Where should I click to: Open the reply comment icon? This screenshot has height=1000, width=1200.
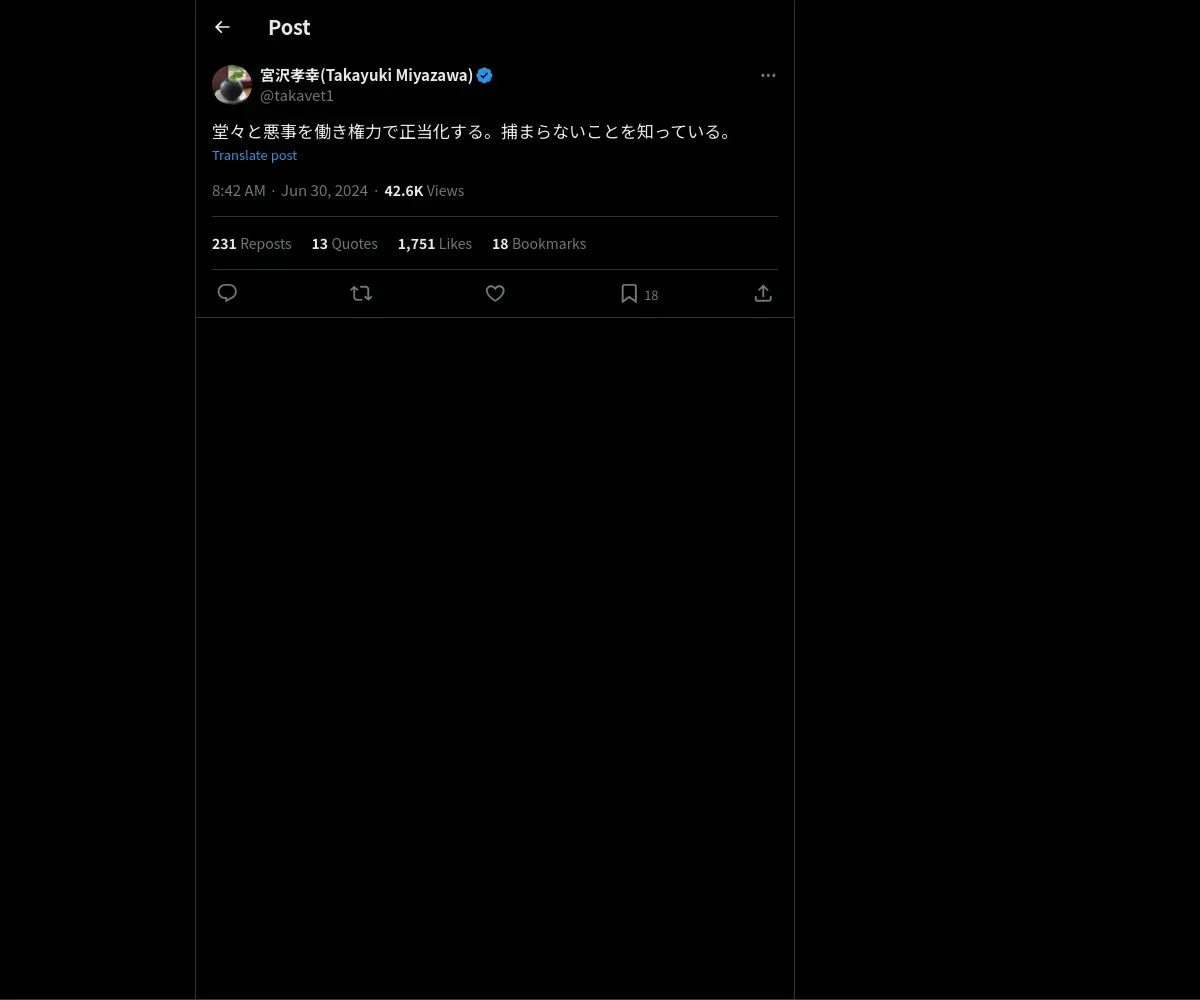click(227, 293)
